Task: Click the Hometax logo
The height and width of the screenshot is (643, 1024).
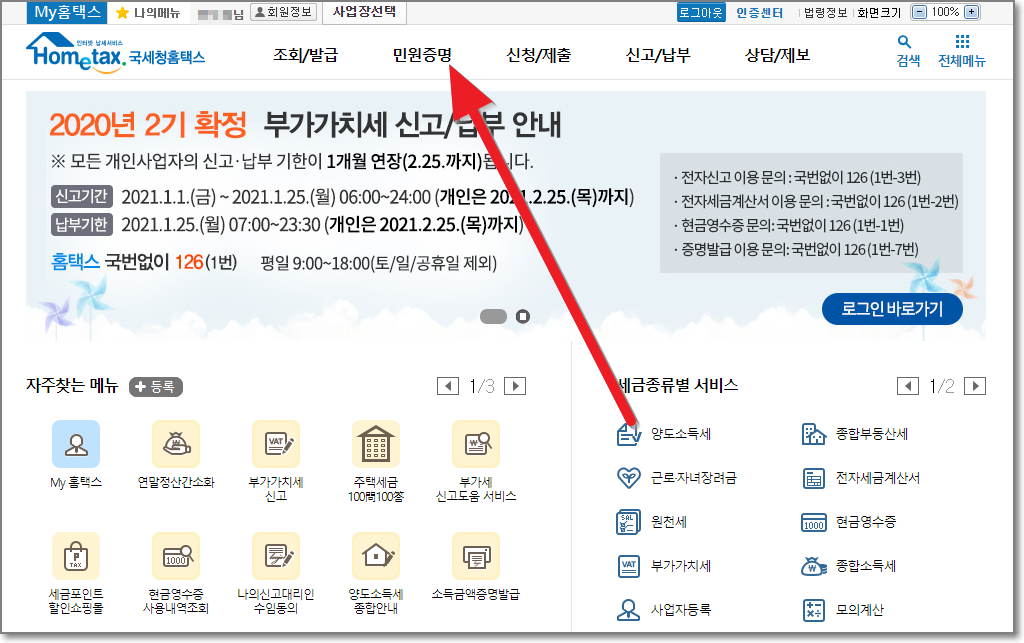Action: pyautogui.click(x=115, y=52)
